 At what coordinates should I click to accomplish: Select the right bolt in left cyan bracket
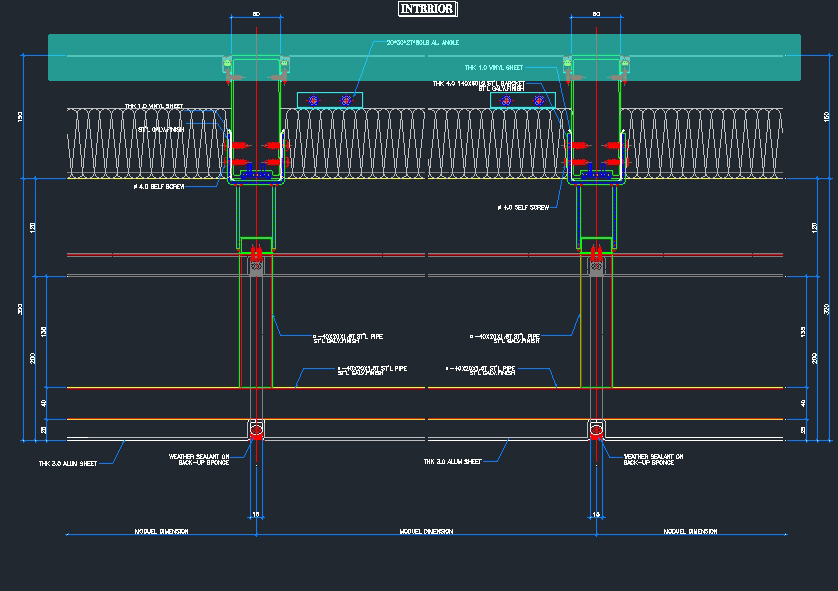pos(346,100)
